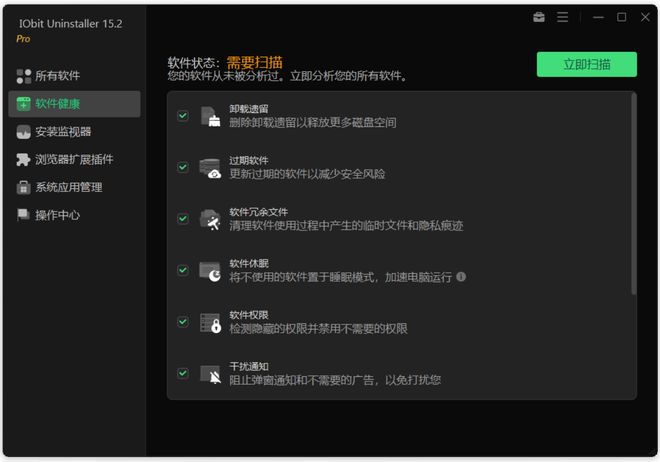Click the 操作中心 chat icon

(x=23, y=214)
